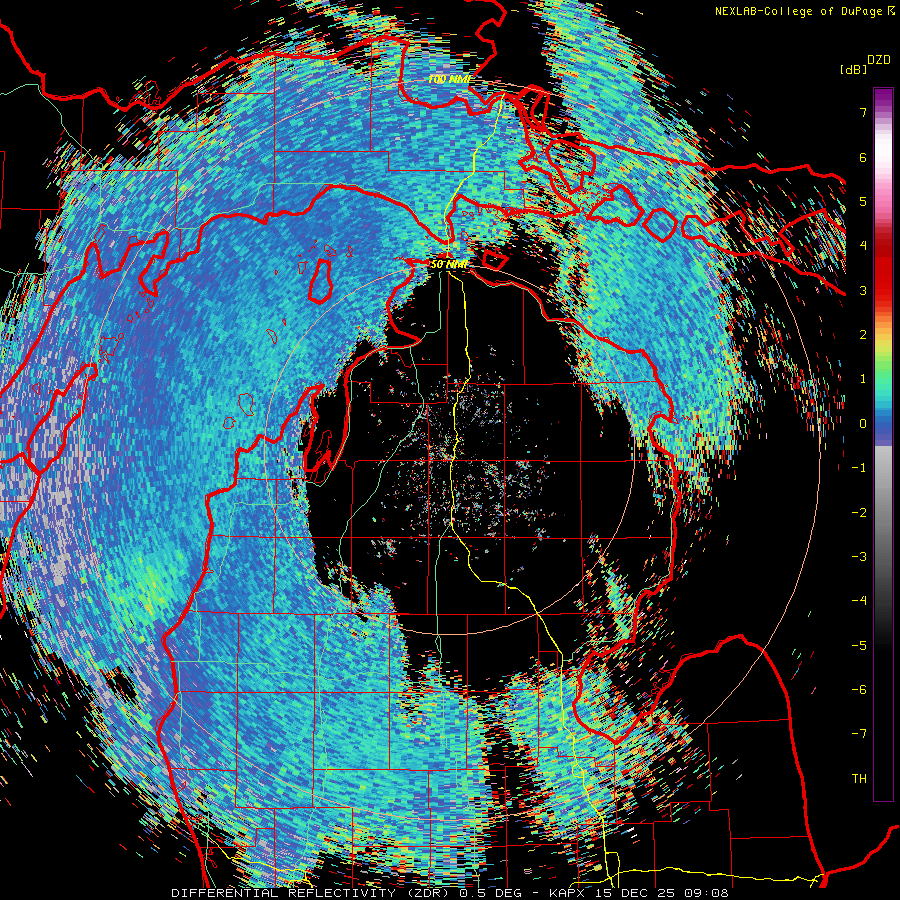Click the 6 dB value on the color scale
This screenshot has height=900, width=900.
[863, 157]
